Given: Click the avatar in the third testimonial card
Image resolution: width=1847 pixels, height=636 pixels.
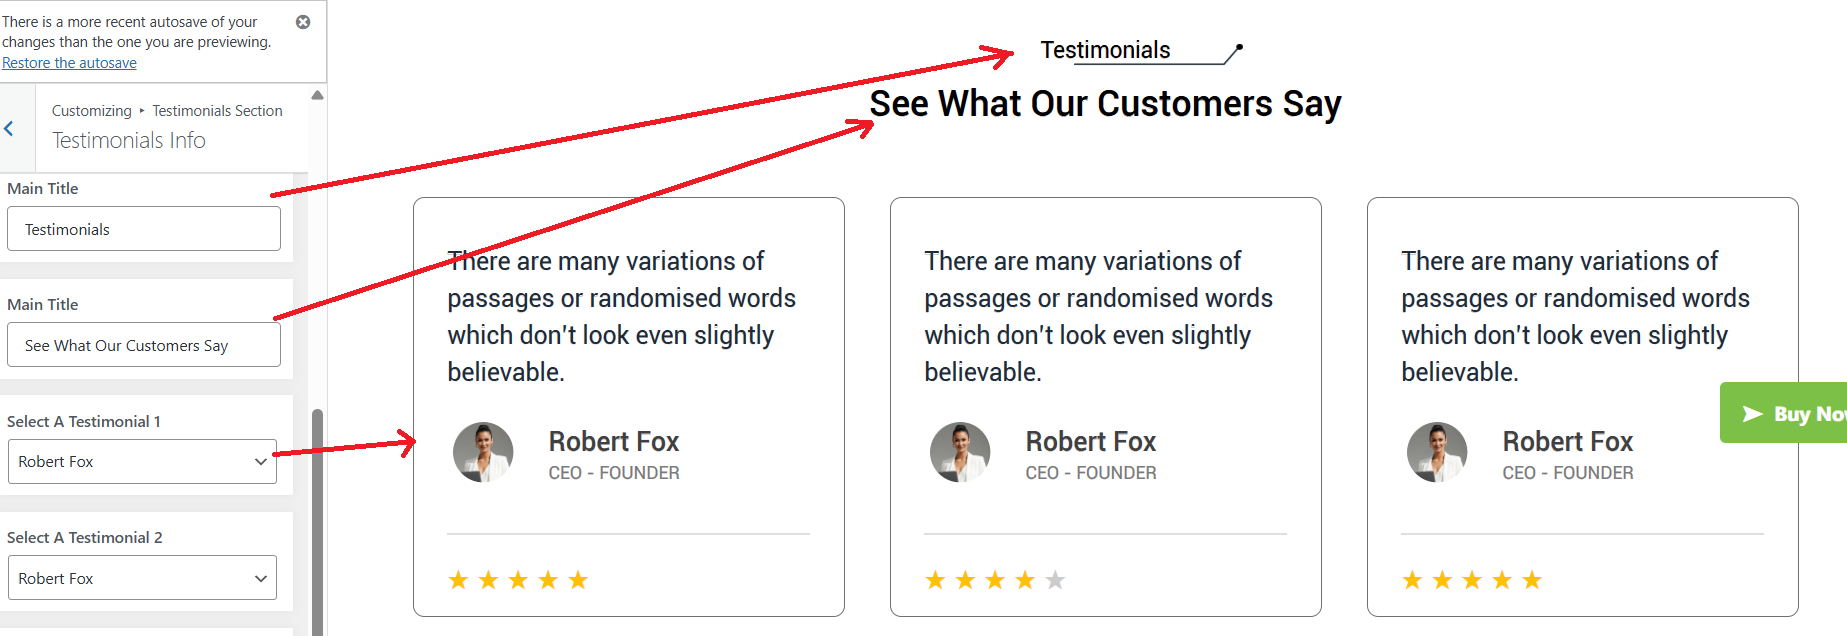Looking at the screenshot, I should pos(1437,452).
